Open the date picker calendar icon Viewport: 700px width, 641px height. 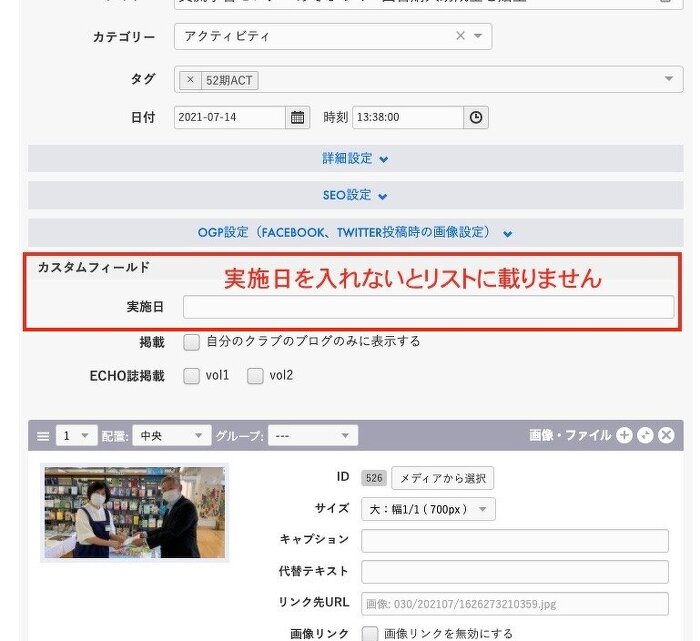click(298, 117)
